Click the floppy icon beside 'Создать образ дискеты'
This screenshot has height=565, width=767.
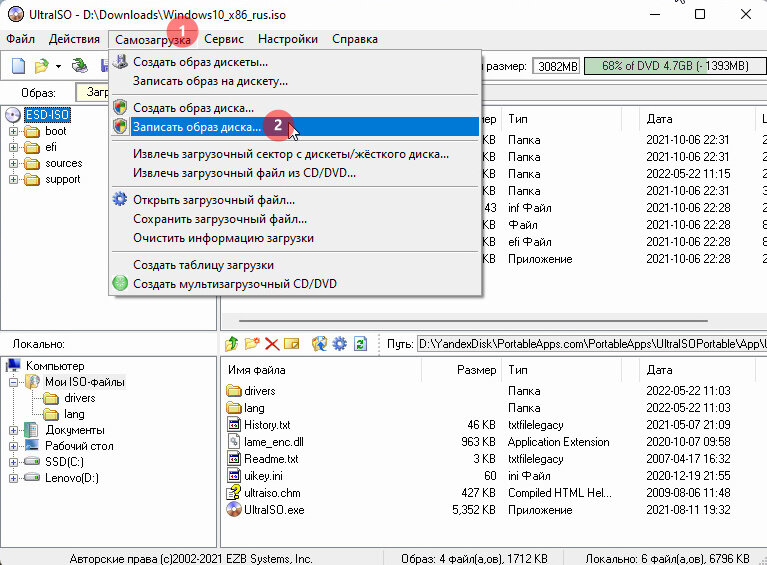pyautogui.click(x=120, y=62)
